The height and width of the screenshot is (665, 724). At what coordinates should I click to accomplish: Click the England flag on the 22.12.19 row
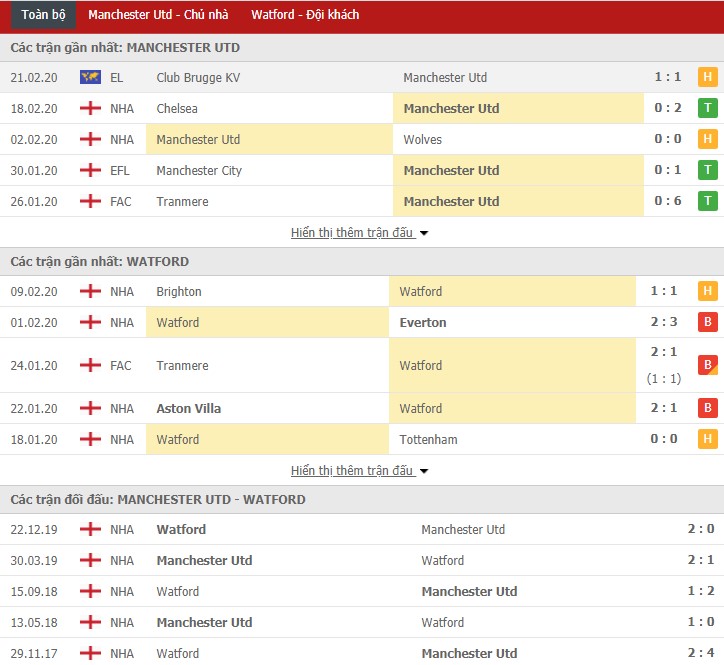point(90,529)
